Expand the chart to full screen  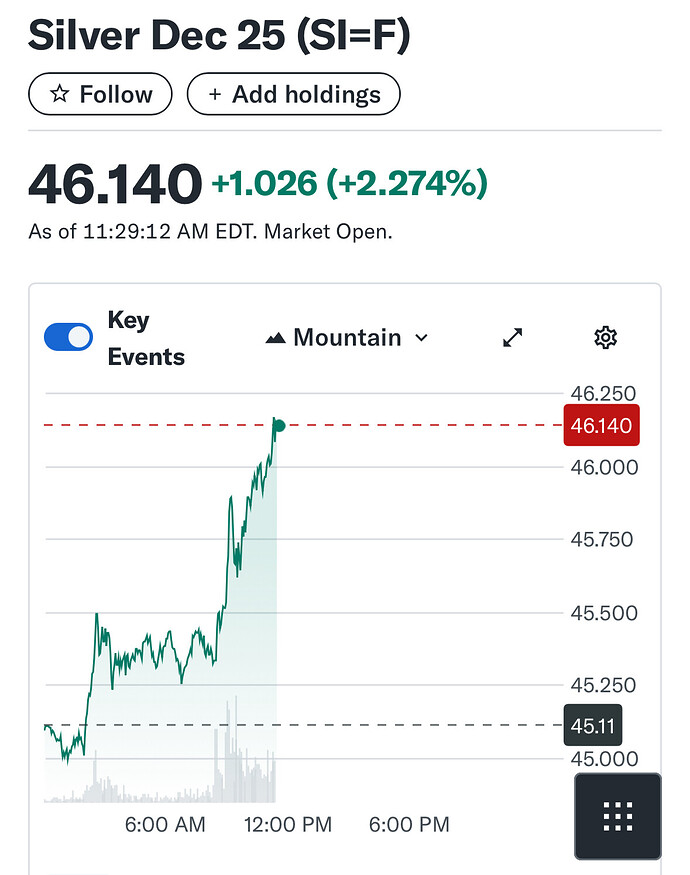coord(513,338)
